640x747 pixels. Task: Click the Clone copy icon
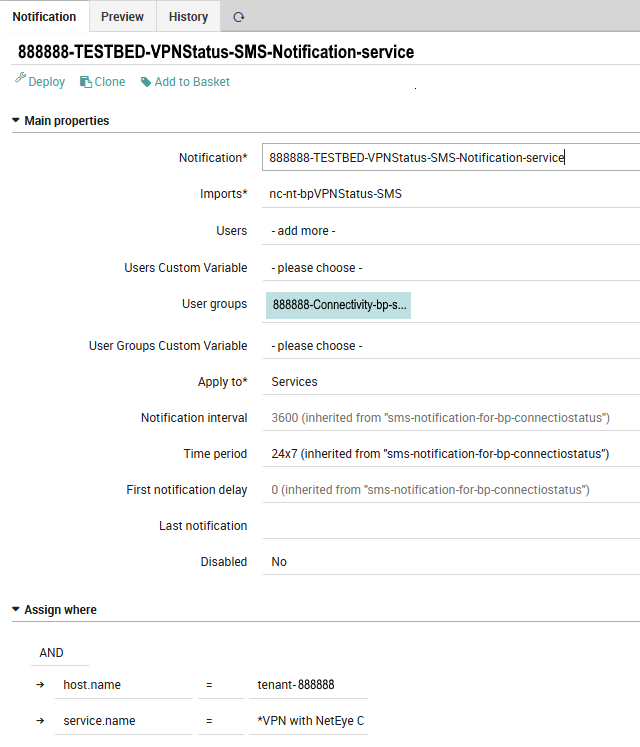pos(86,82)
